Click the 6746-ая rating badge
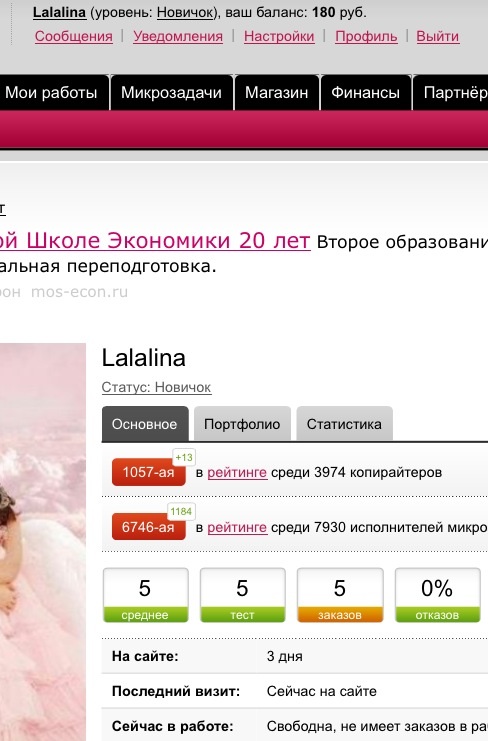 point(148,526)
